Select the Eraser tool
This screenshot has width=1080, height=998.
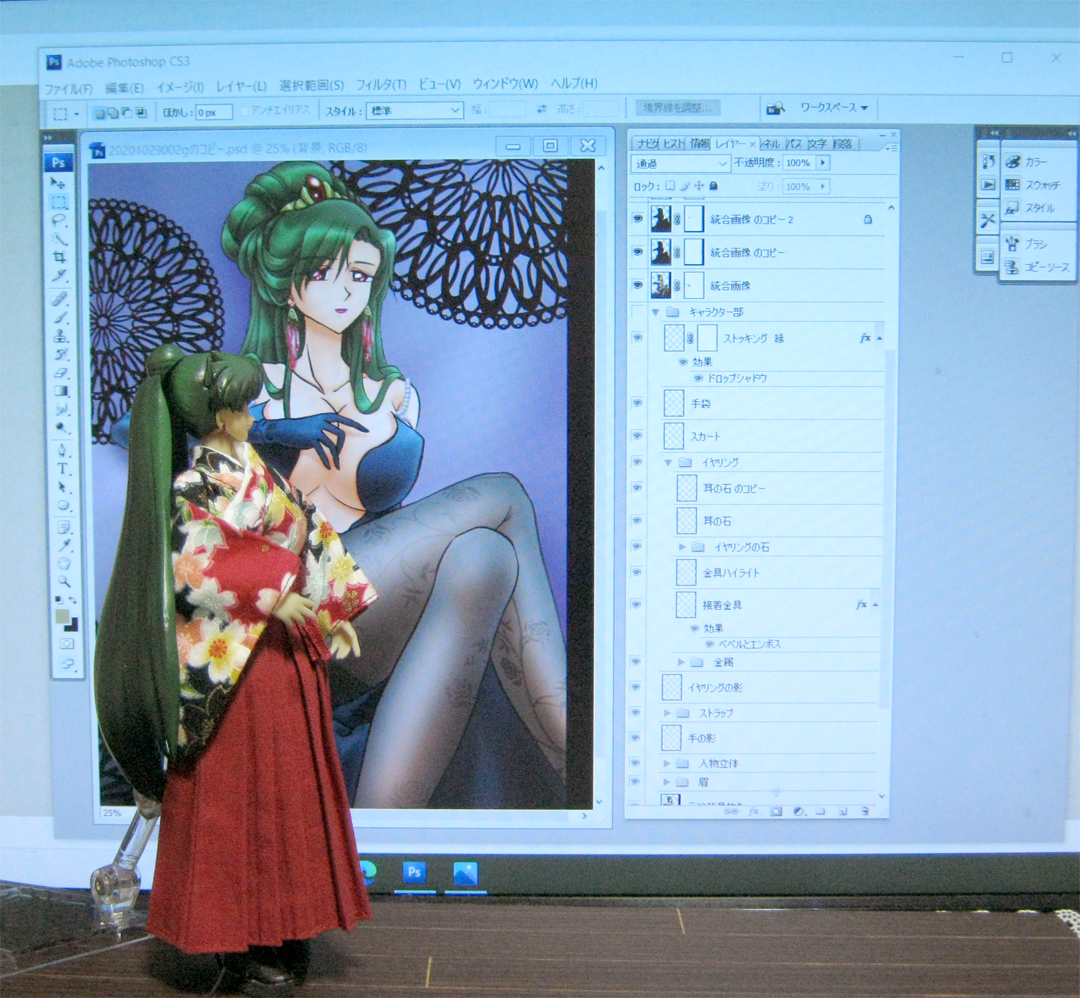coord(61,373)
